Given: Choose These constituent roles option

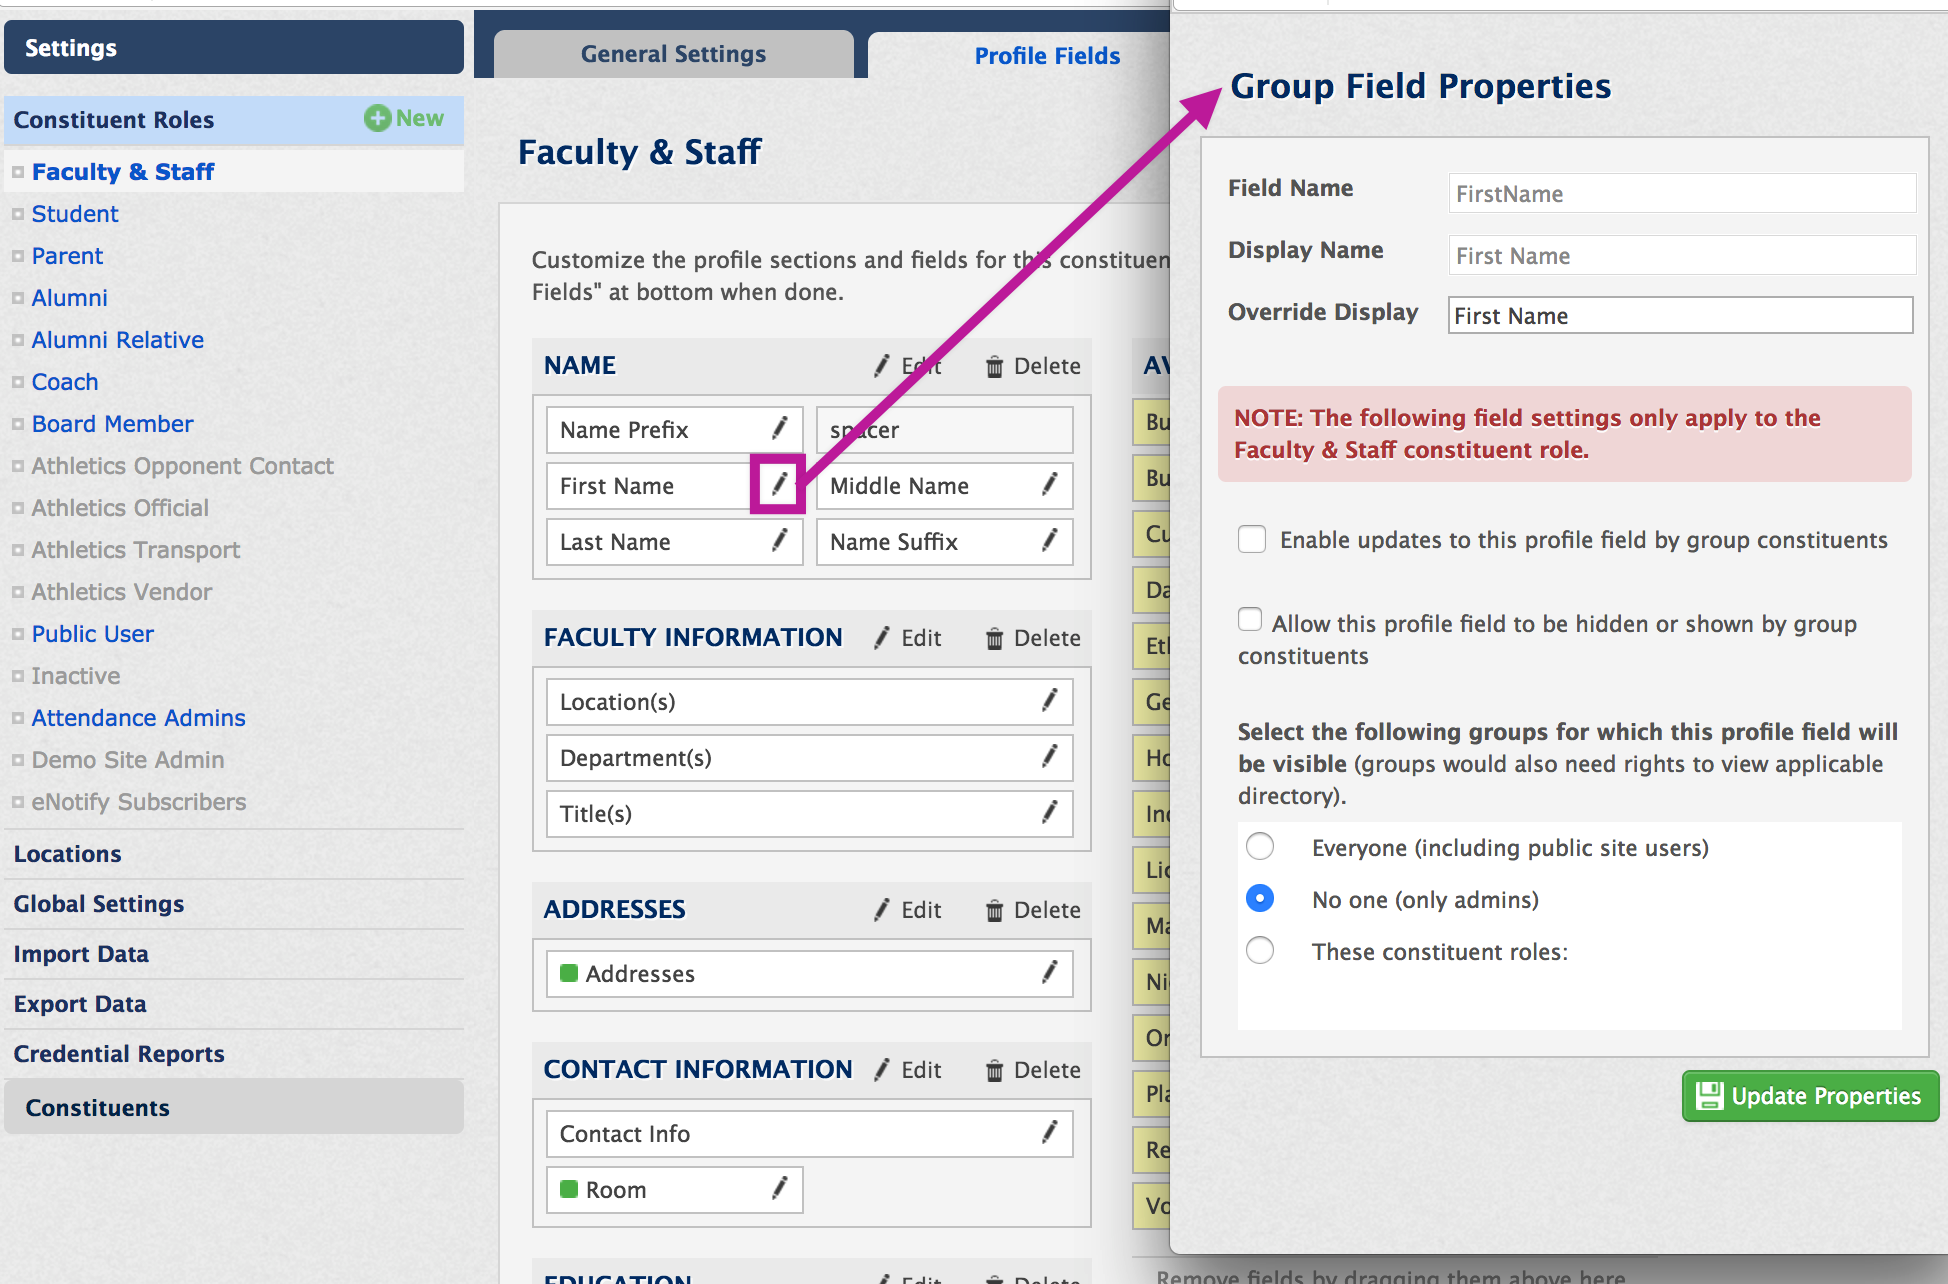Looking at the screenshot, I should [x=1260, y=950].
